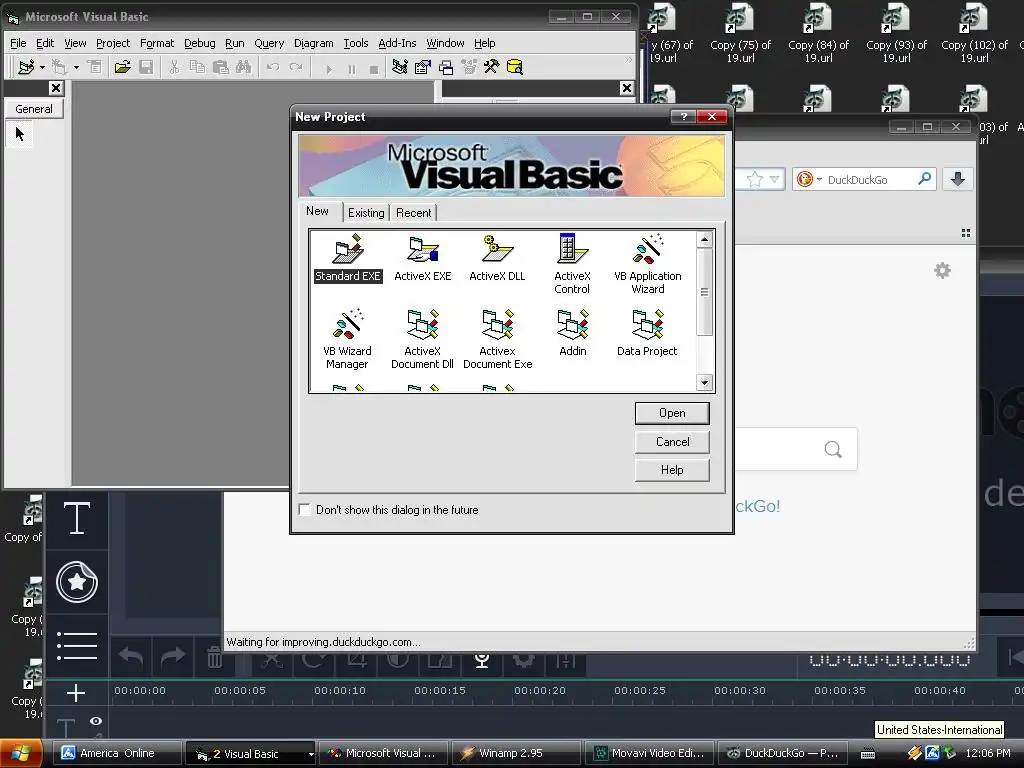This screenshot has height=768, width=1024.
Task: Click the Help button in New Project dialog
Action: coord(672,470)
